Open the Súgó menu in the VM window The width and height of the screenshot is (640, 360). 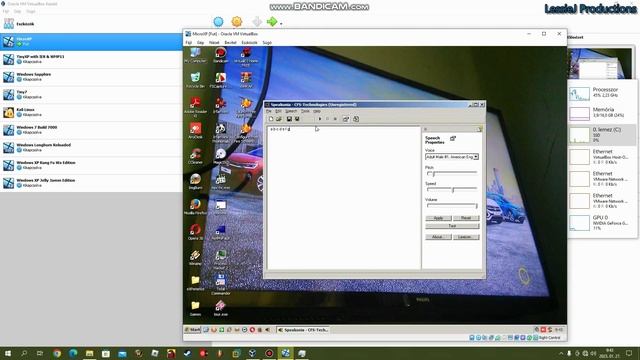click(x=267, y=42)
